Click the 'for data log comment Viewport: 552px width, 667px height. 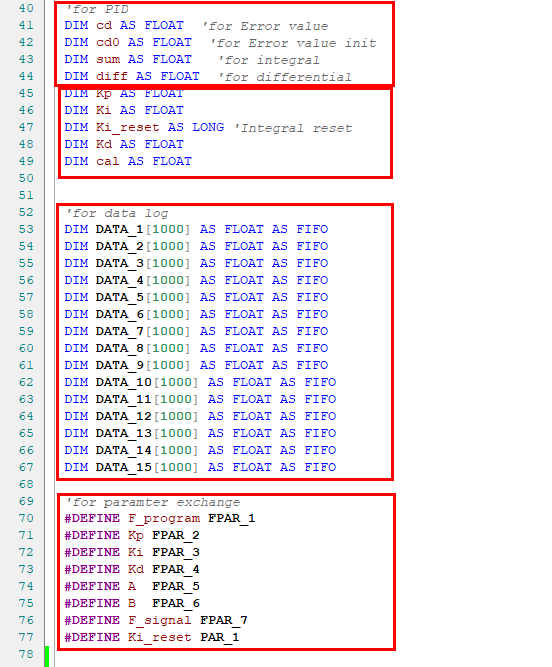(117, 213)
